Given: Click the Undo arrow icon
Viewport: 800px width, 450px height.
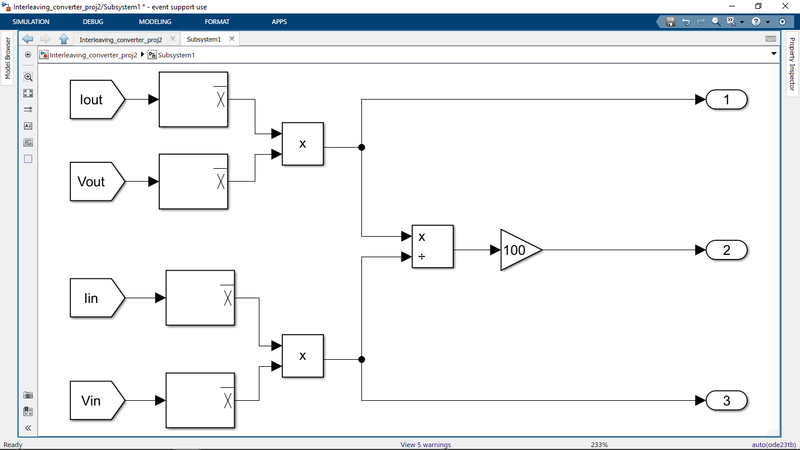Looking at the screenshot, I should [x=686, y=21].
